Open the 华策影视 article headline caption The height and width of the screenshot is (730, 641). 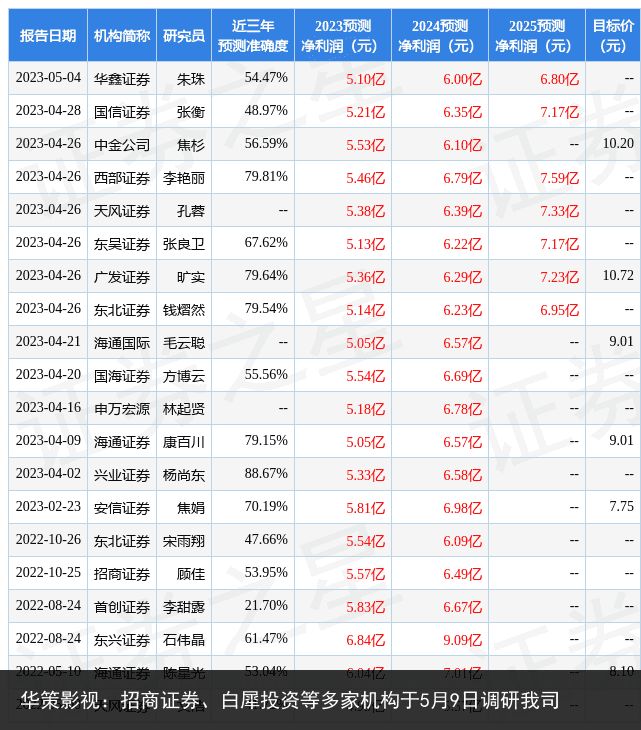point(290,700)
